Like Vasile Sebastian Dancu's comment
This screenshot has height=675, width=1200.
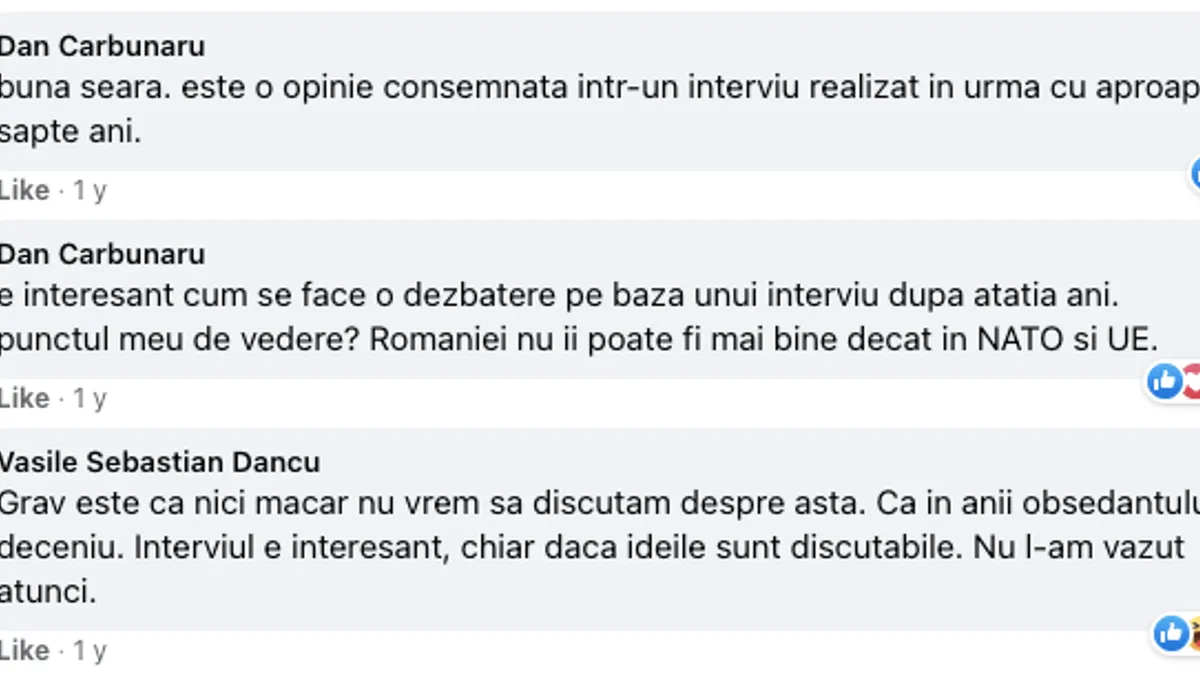click(24, 651)
